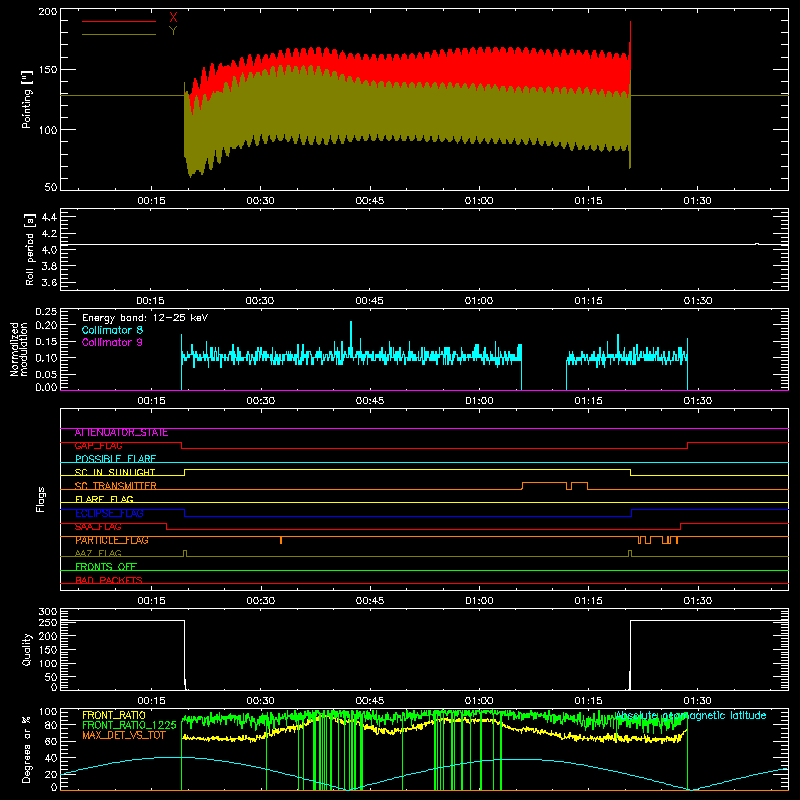This screenshot has height=800, width=800.
Task: Click the Collimator 9 legend entry
Action: click(112, 342)
